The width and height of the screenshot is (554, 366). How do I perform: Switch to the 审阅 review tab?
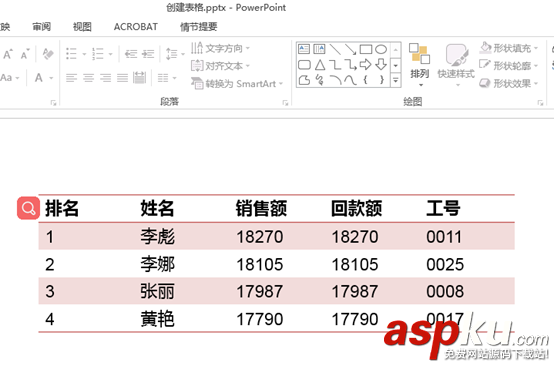pos(42,27)
